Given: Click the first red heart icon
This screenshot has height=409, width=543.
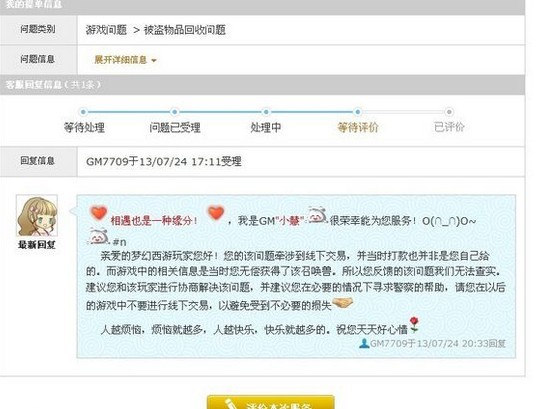Looking at the screenshot, I should 98,213.
